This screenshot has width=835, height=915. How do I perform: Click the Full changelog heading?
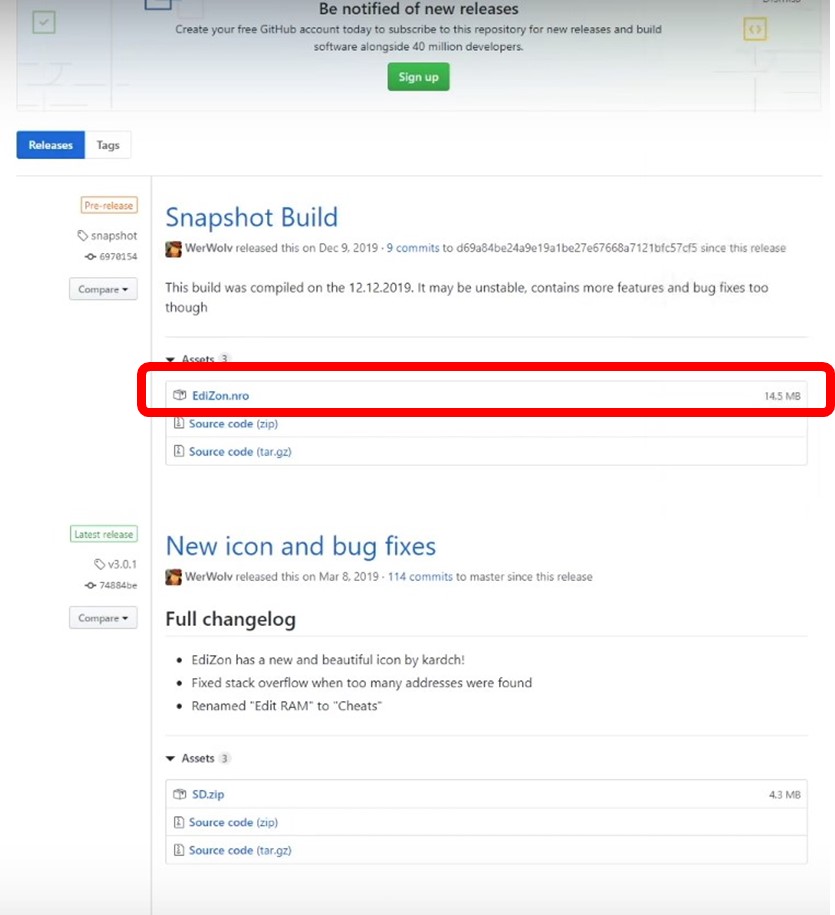[230, 619]
